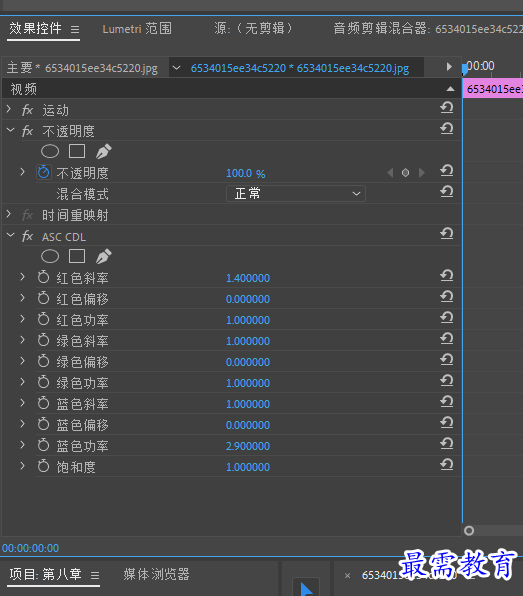Reset the 绿色偏移 parameter
This screenshot has width=523, height=596.
(x=447, y=360)
